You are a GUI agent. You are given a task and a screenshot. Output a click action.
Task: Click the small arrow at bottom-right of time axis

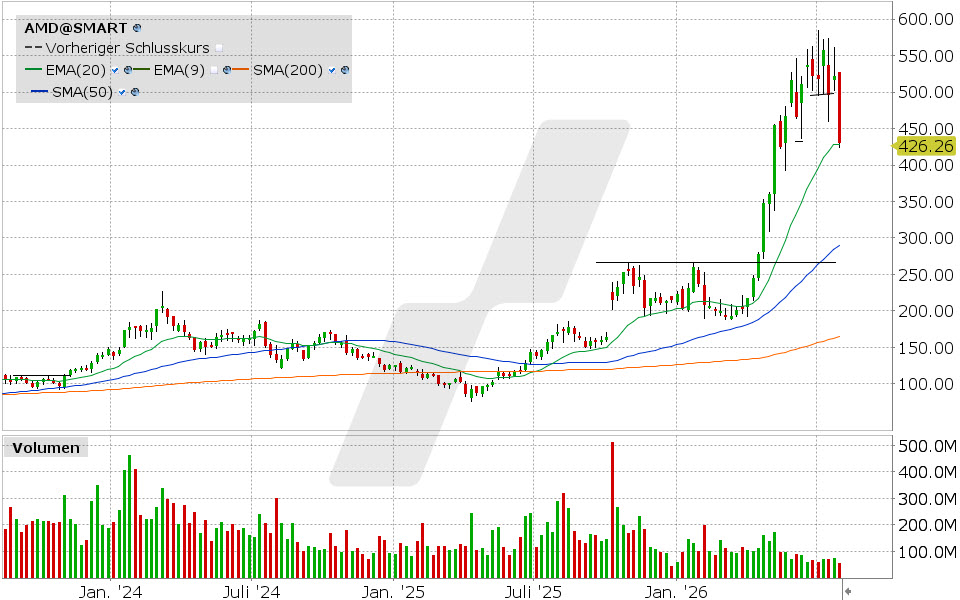click(848, 591)
